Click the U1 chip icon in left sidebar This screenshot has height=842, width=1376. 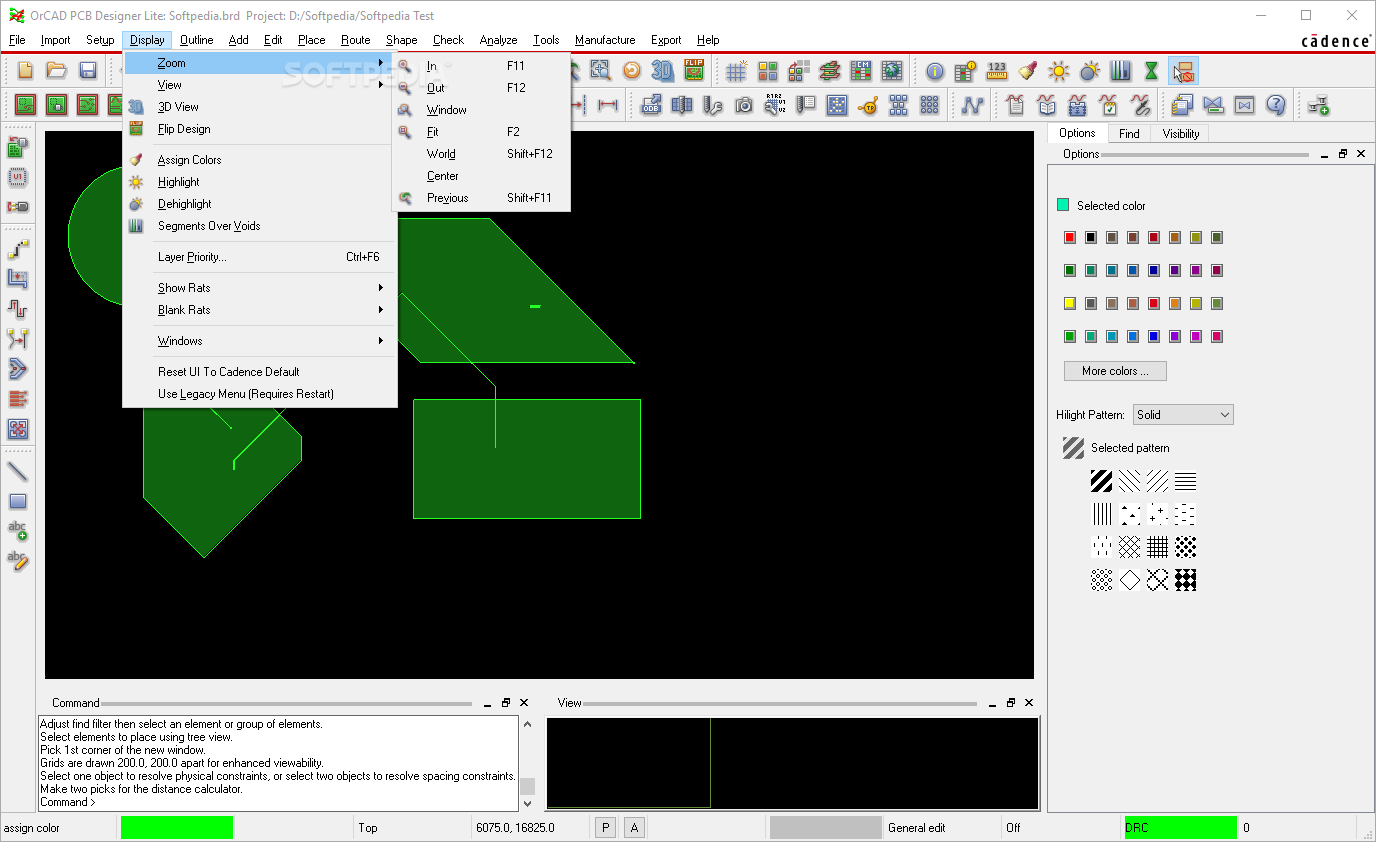tap(17, 178)
